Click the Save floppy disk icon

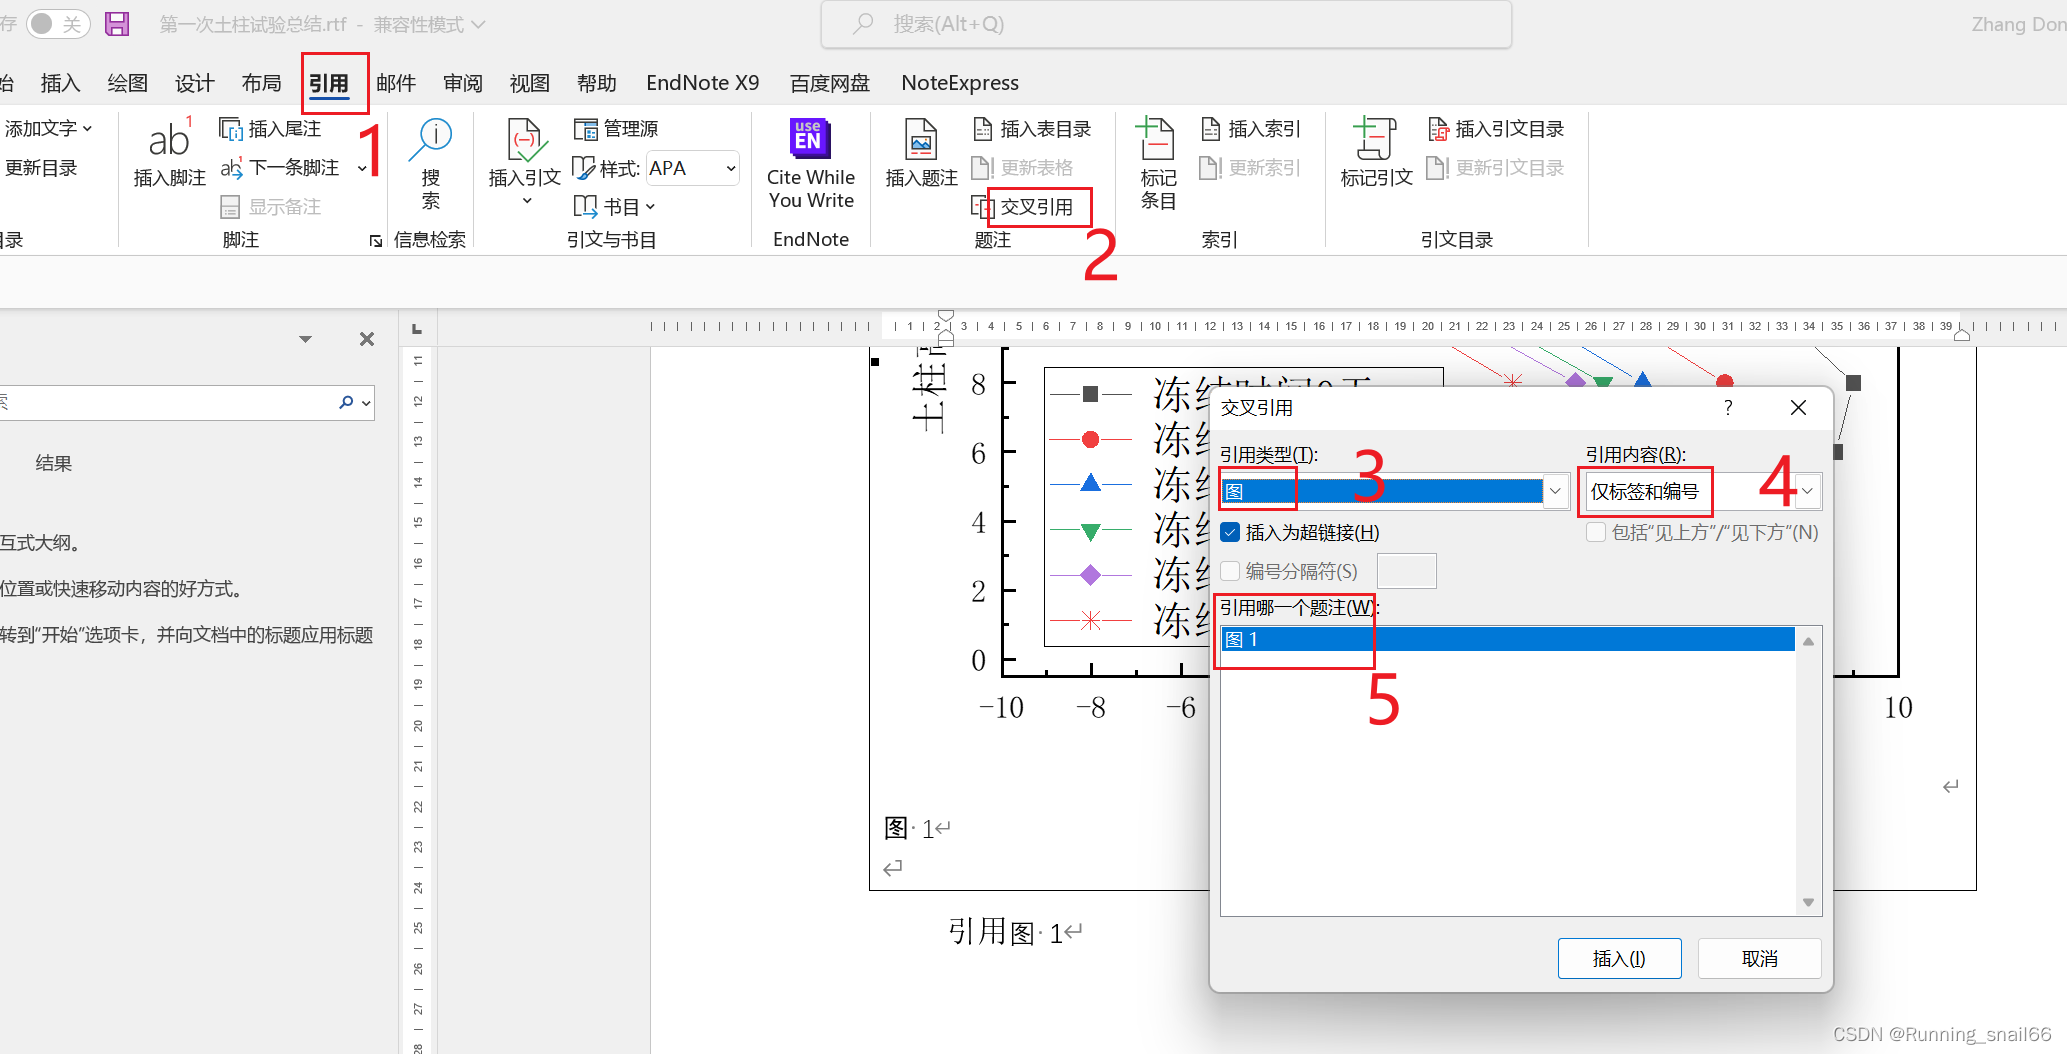117,24
